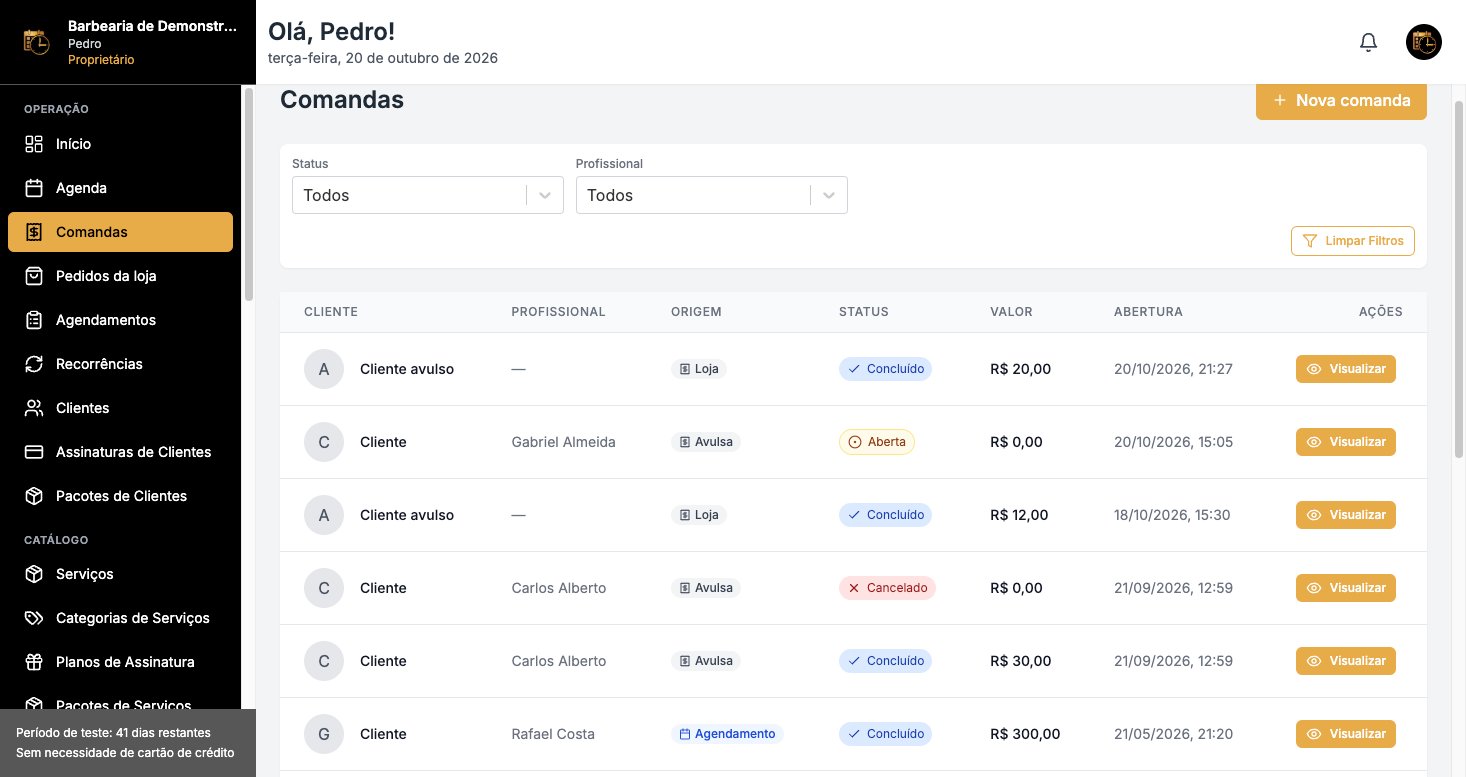
Task: Visualizar the R$ 20,00 comanda
Action: point(1346,369)
